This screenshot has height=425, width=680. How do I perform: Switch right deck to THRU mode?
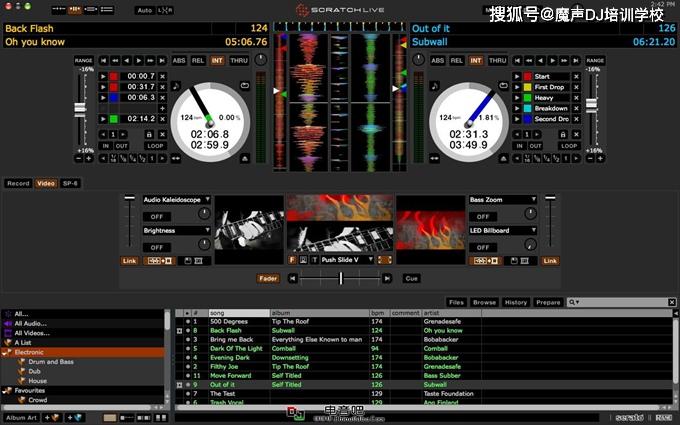(497, 60)
